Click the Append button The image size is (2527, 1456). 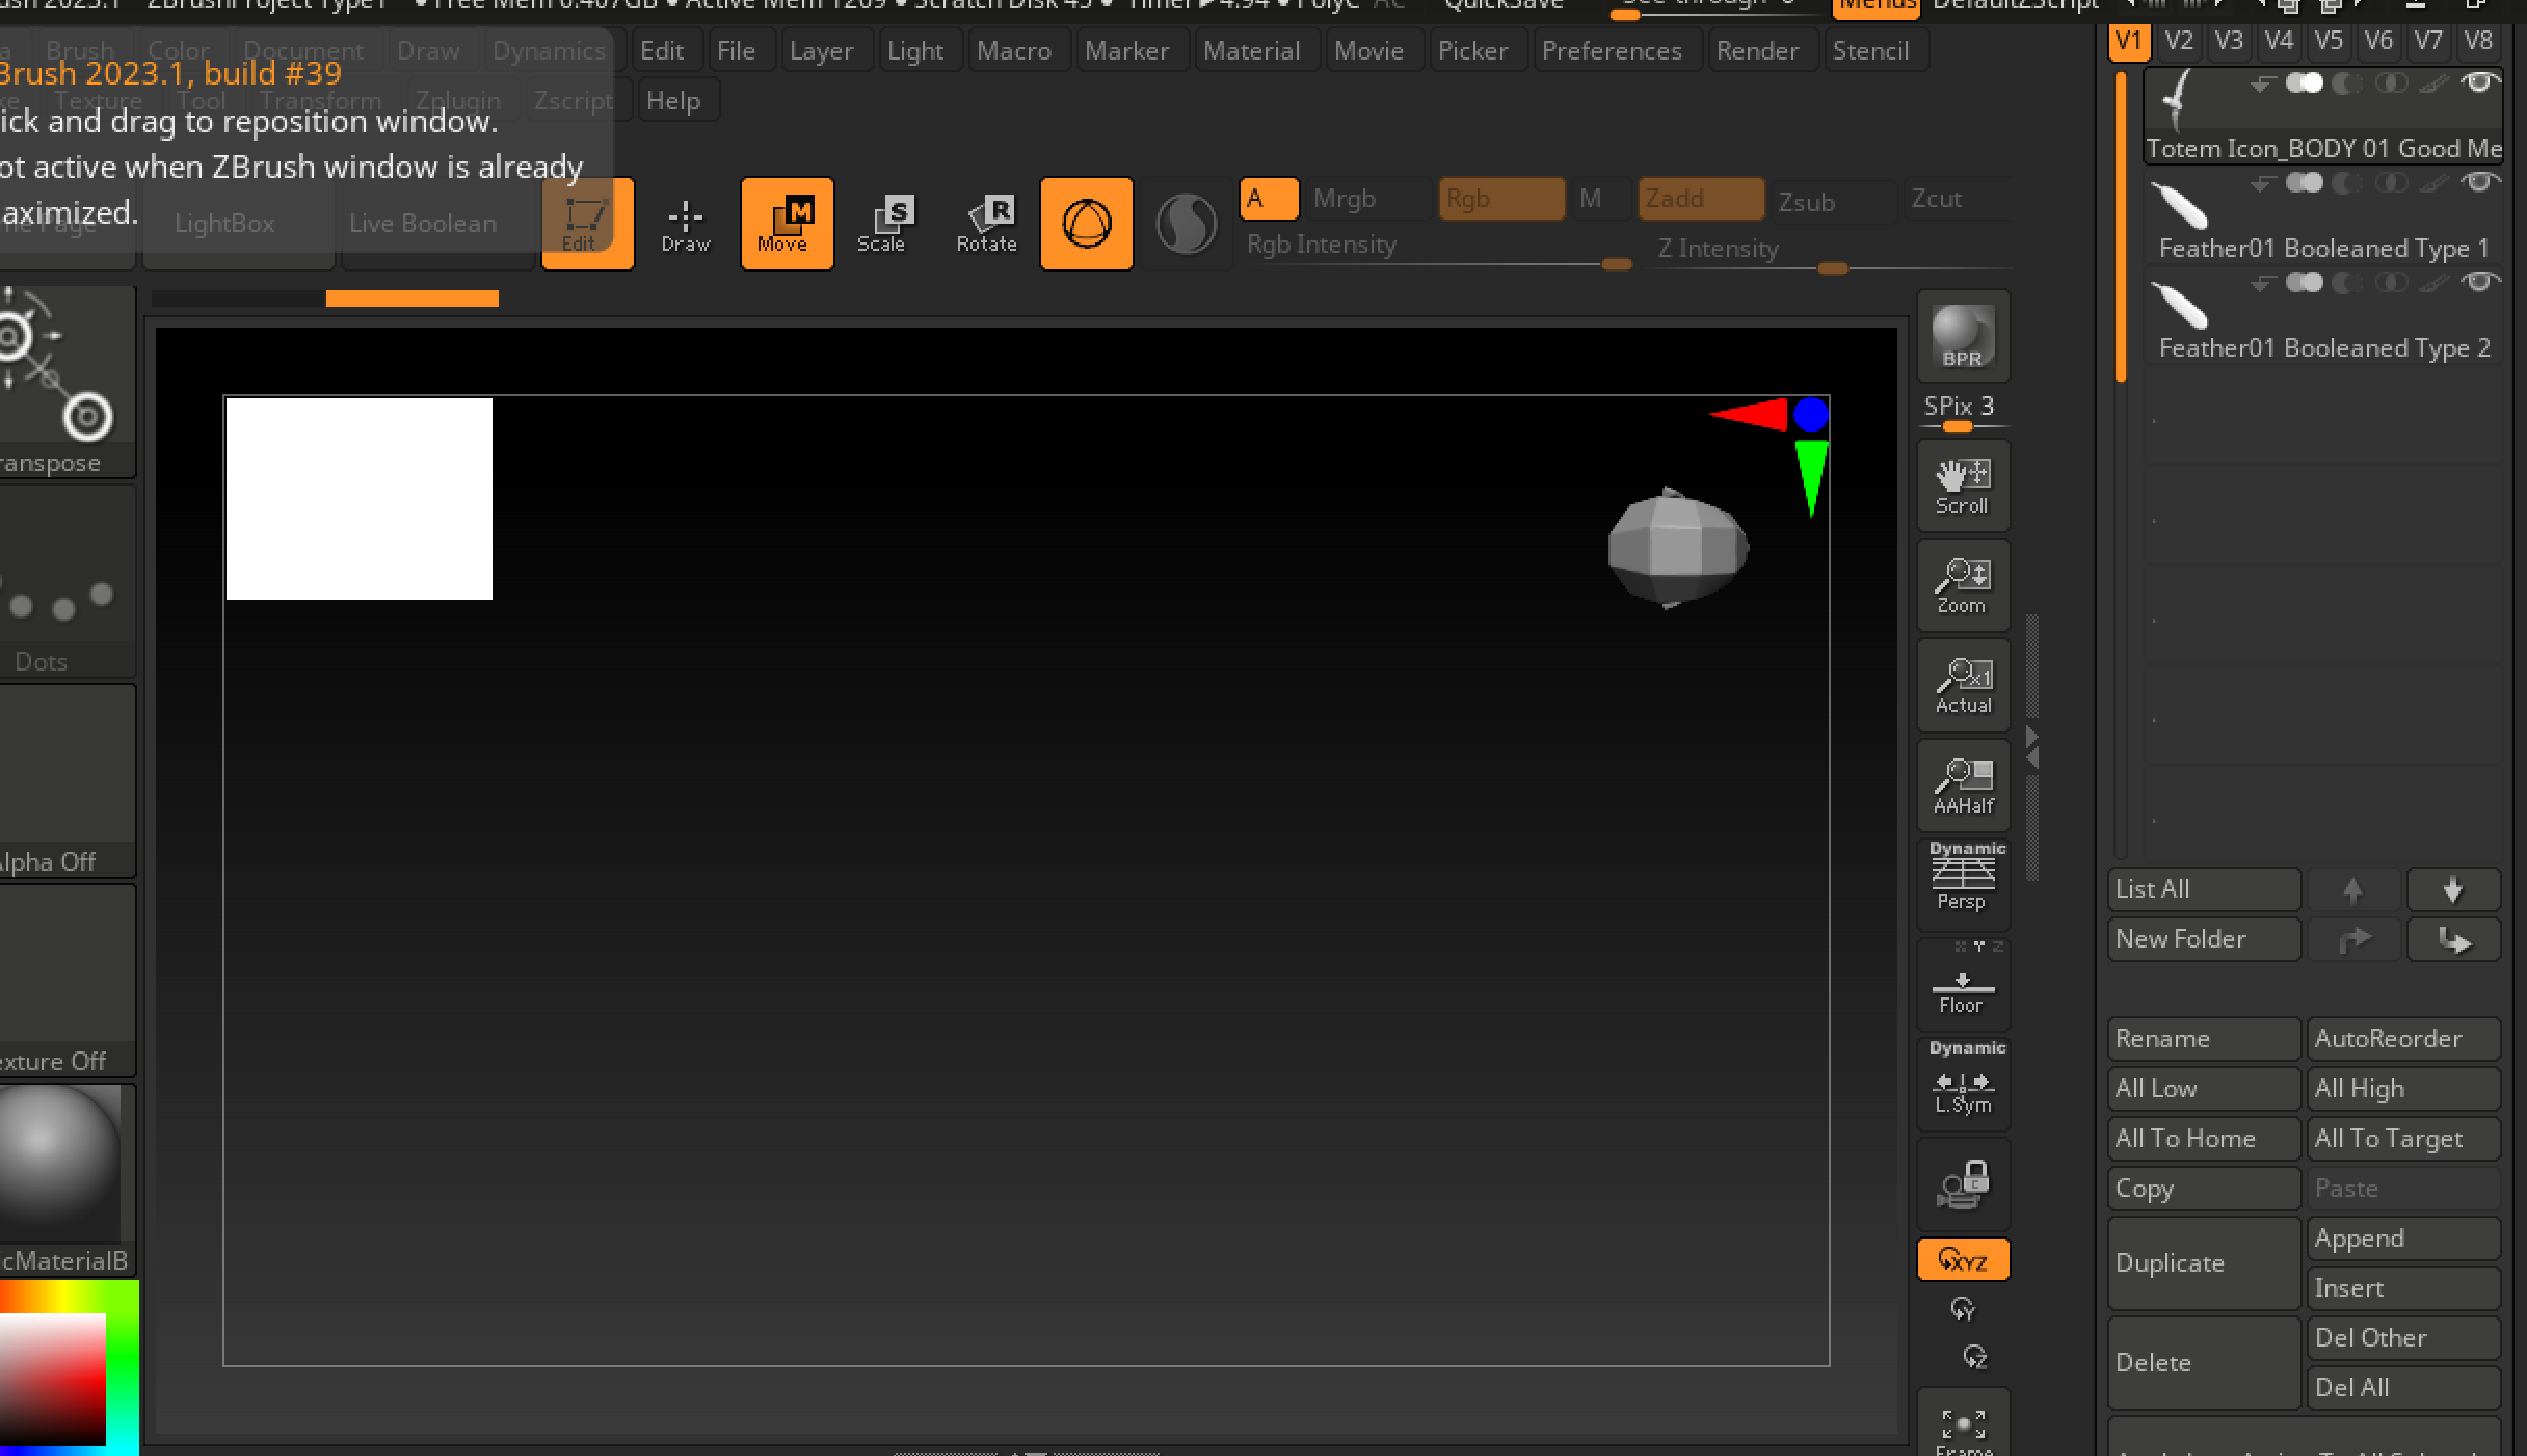[x=2402, y=1238]
